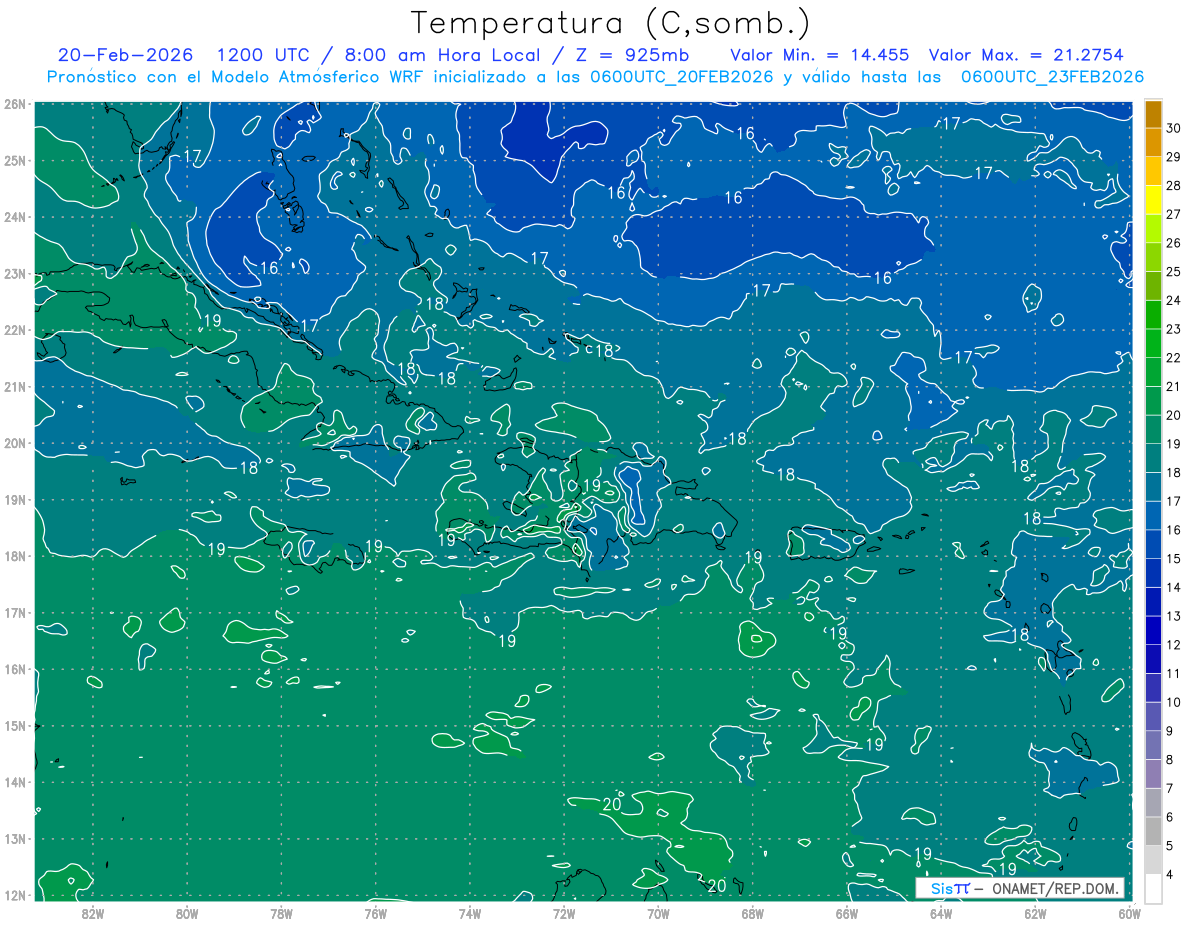The height and width of the screenshot is (927, 1200).
Task: Click the longitude label '72W'
Action: pyautogui.click(x=564, y=914)
